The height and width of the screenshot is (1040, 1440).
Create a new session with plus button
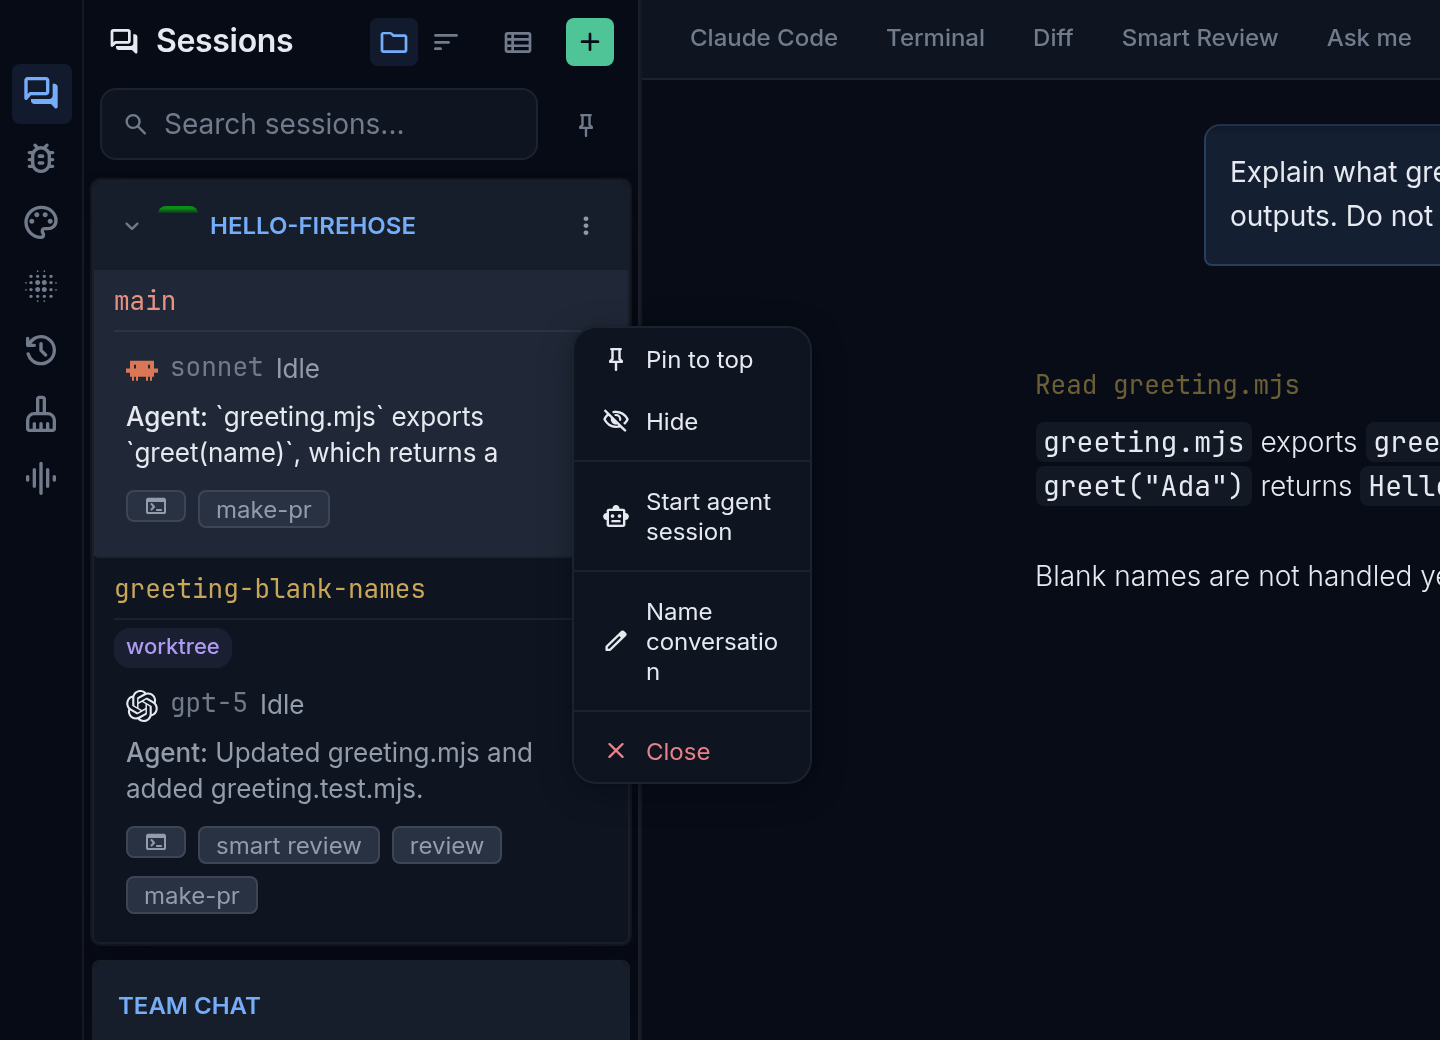(x=590, y=42)
